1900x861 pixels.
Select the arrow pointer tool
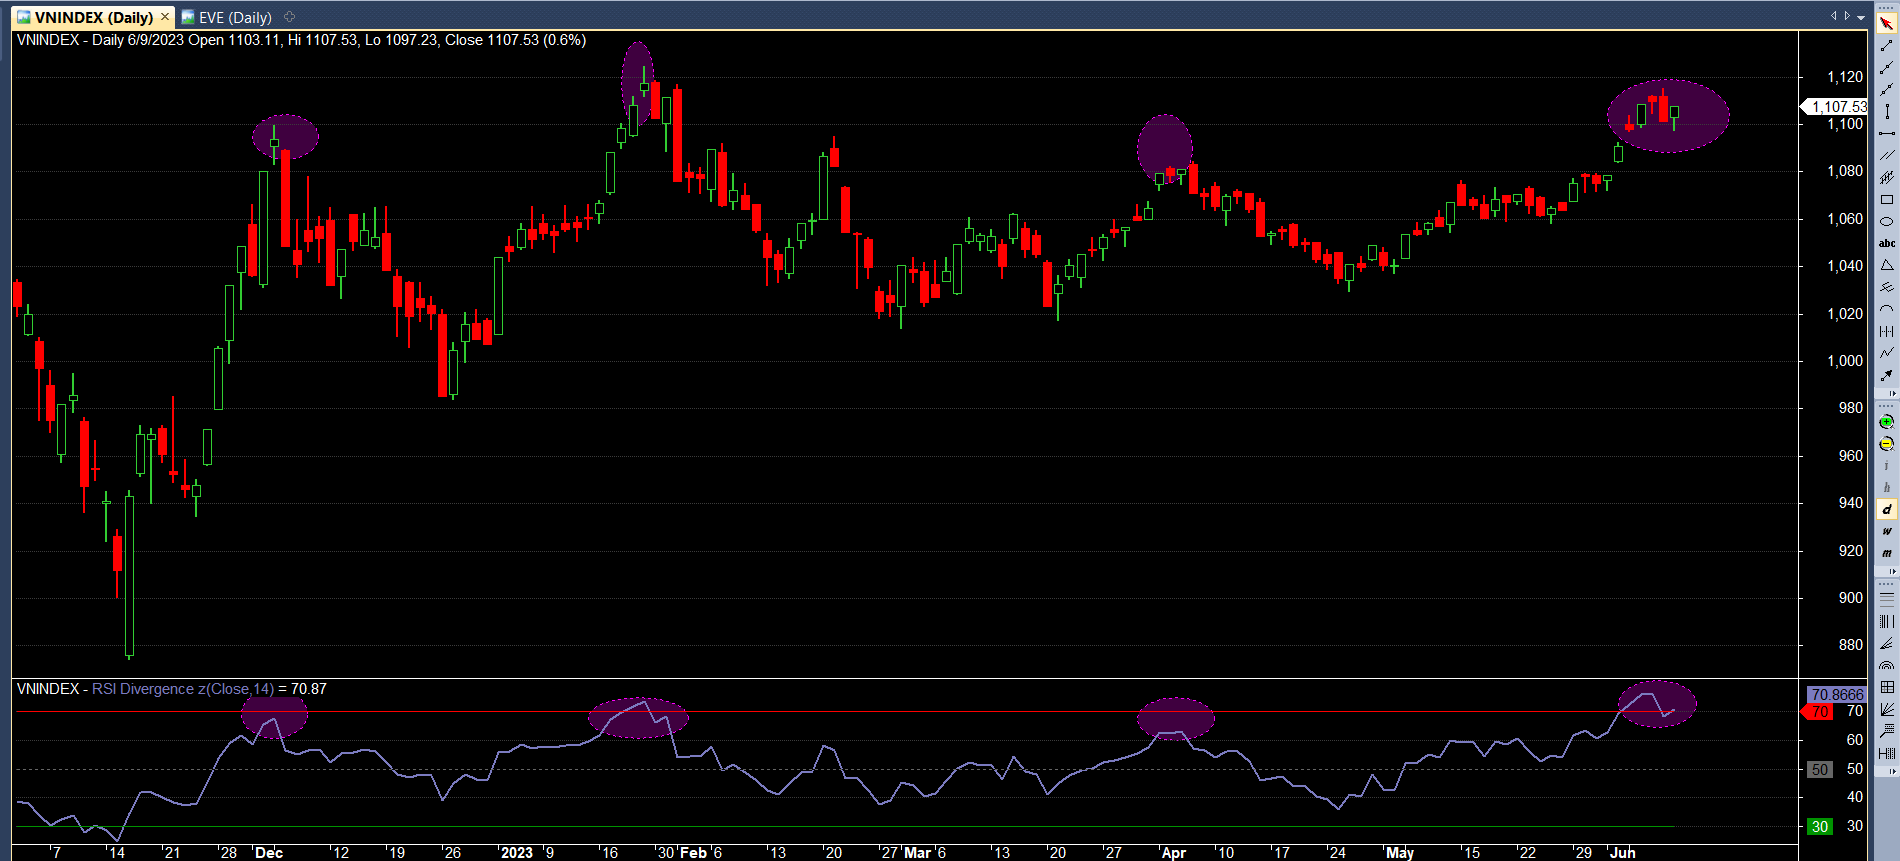click(1886, 24)
